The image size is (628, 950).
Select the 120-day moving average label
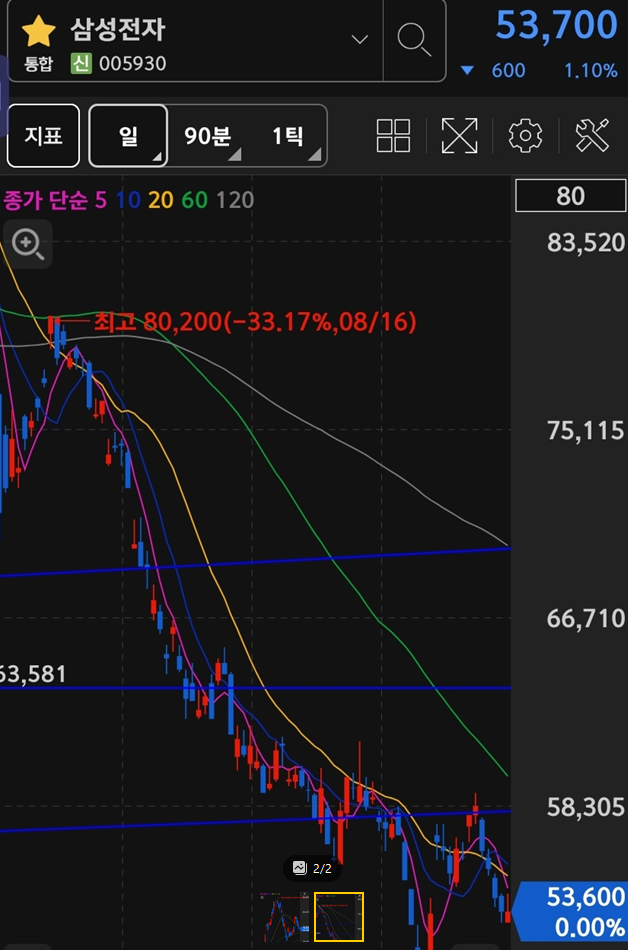(x=235, y=200)
